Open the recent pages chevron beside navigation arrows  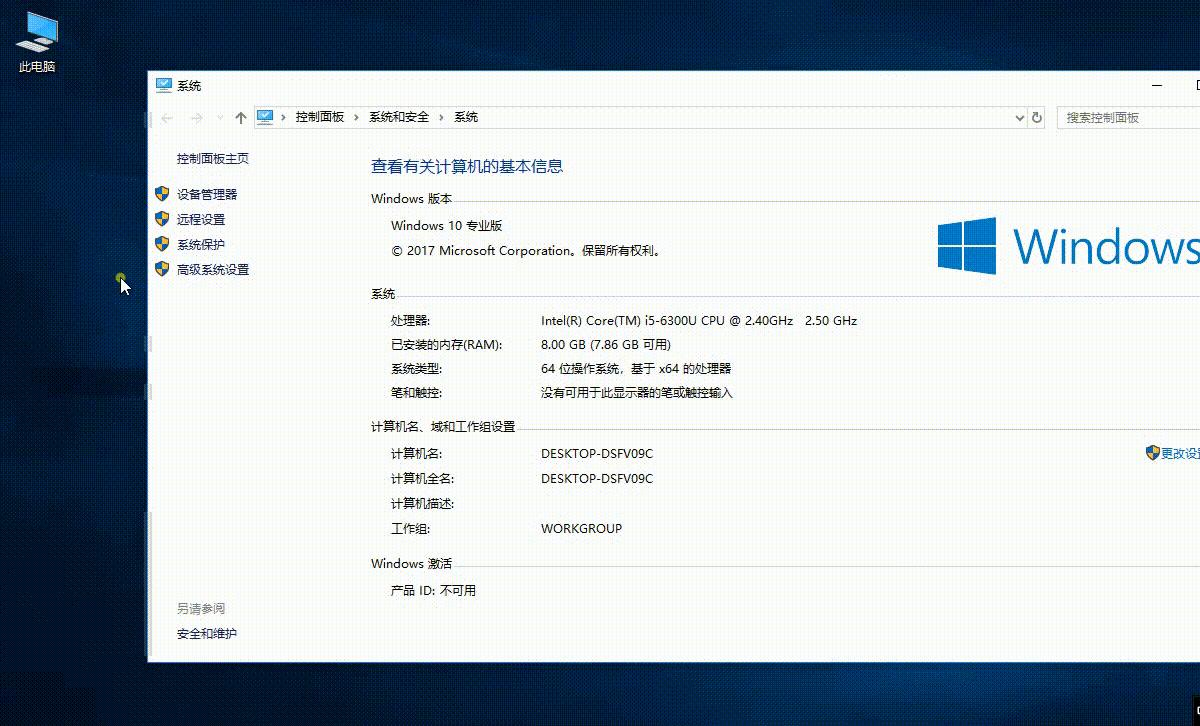[x=217, y=117]
